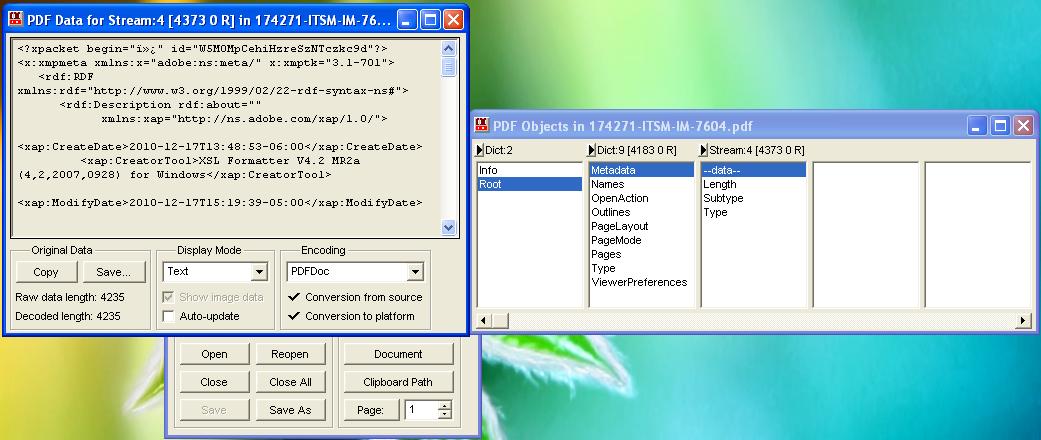The height and width of the screenshot is (440, 1041).
Task: Select Type entry in Dict:9 list
Action: [x=641, y=267]
